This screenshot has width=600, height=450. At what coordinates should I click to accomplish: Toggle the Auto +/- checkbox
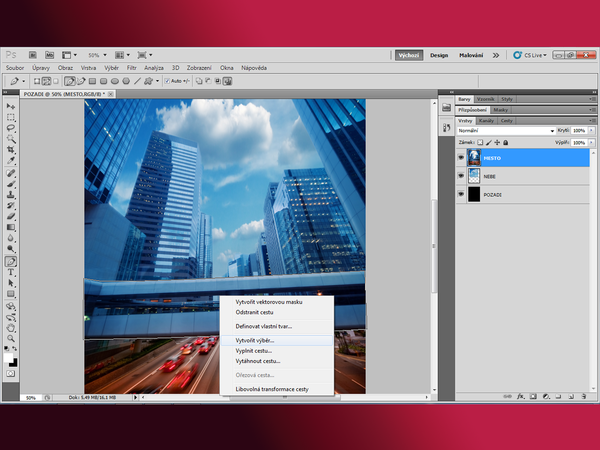coord(166,81)
